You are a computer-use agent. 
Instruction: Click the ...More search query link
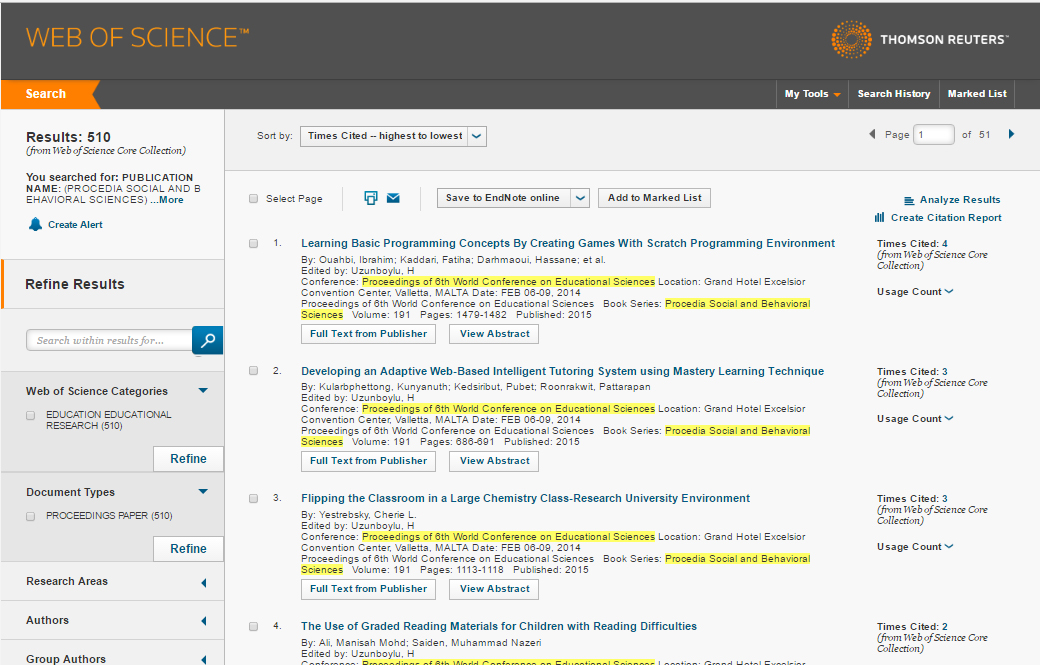pyautogui.click(x=166, y=200)
